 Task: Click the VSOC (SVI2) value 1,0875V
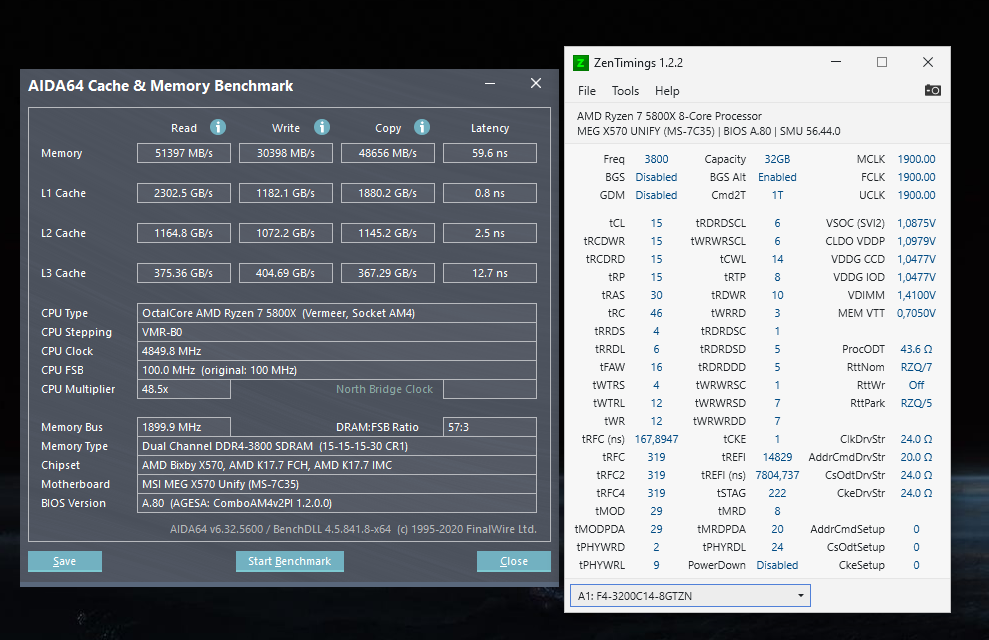tap(916, 223)
